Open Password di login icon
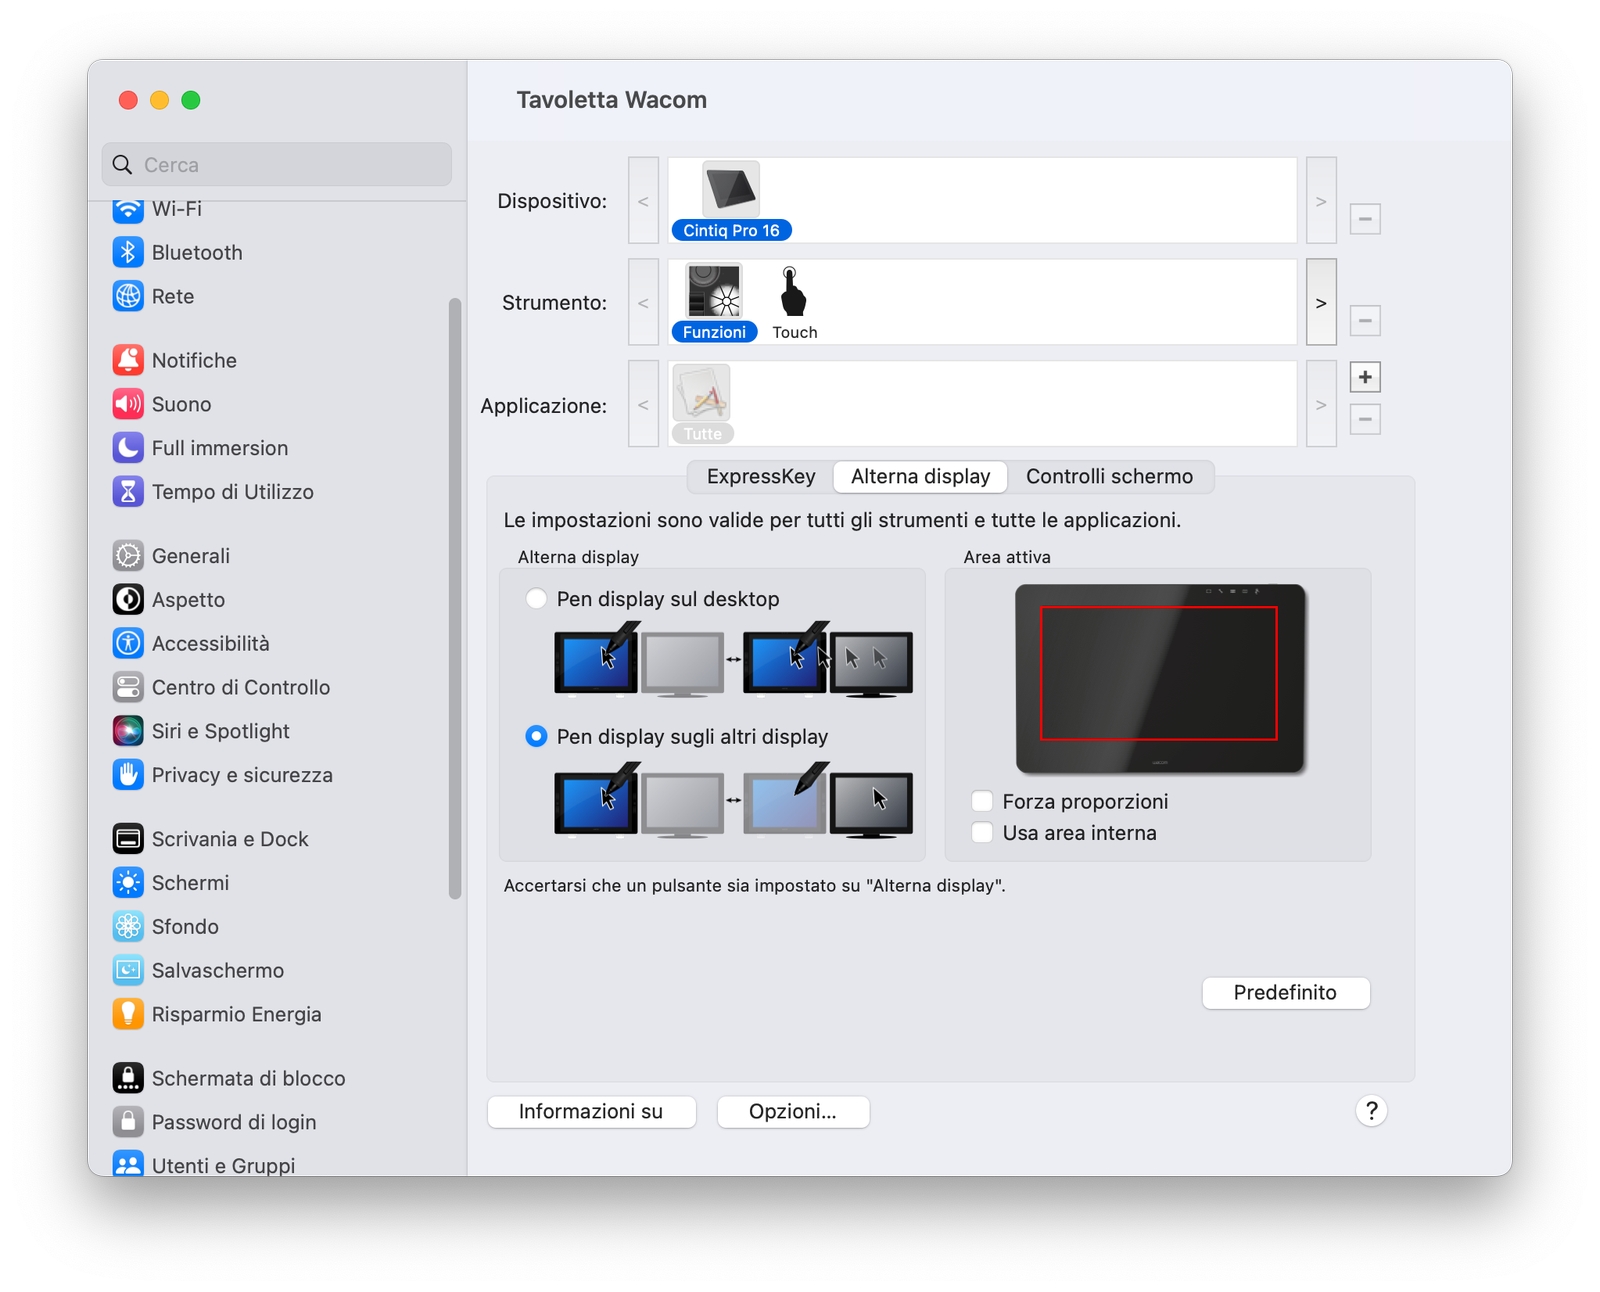 click(128, 1122)
